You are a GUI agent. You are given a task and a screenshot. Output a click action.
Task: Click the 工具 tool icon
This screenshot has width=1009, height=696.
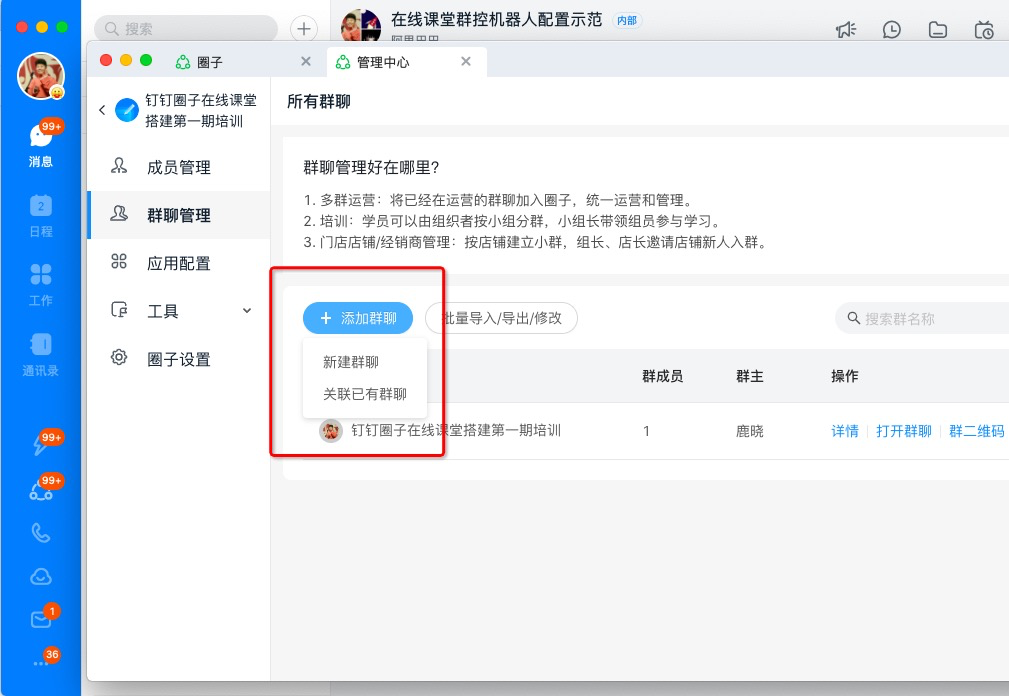coord(119,310)
